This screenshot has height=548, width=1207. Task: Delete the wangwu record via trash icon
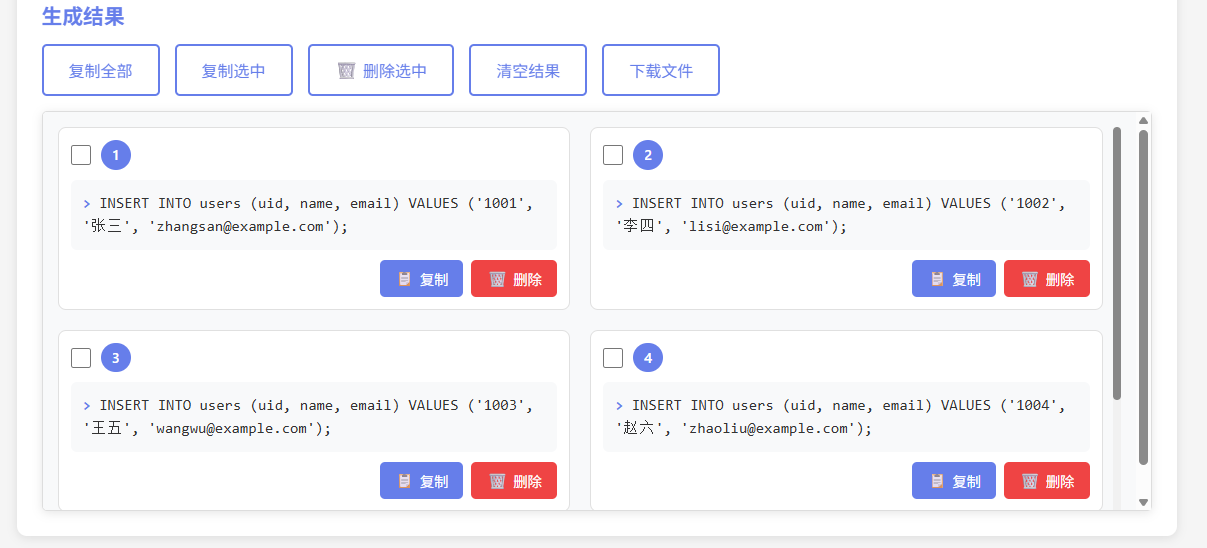[x=497, y=481]
